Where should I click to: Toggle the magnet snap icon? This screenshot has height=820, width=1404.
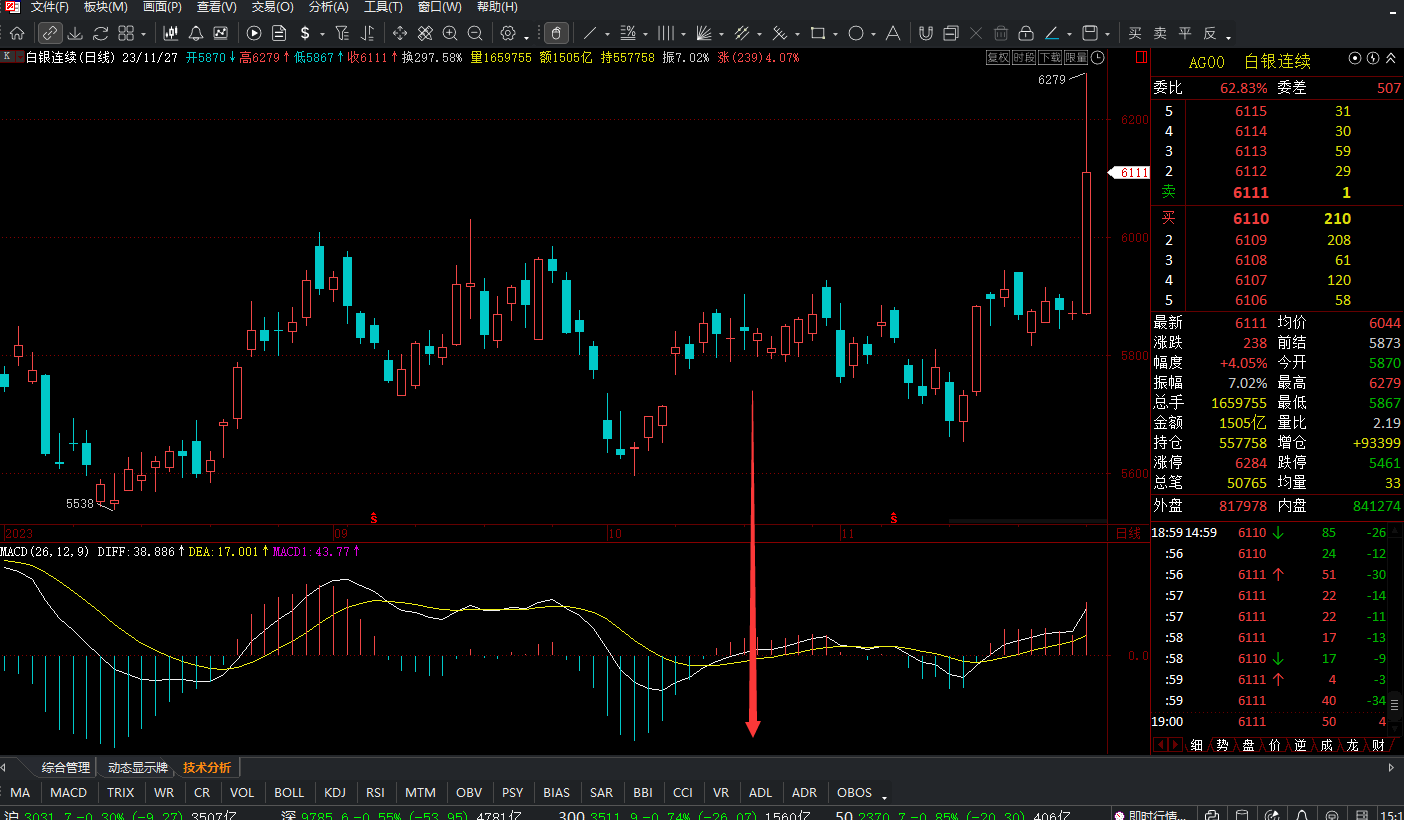coord(925,33)
